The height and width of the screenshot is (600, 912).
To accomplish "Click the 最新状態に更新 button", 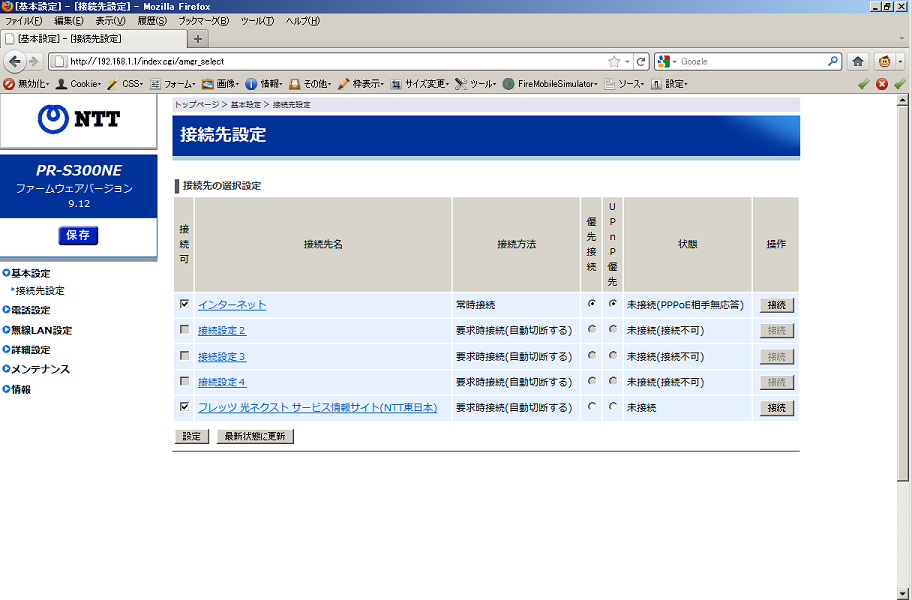I will point(255,436).
